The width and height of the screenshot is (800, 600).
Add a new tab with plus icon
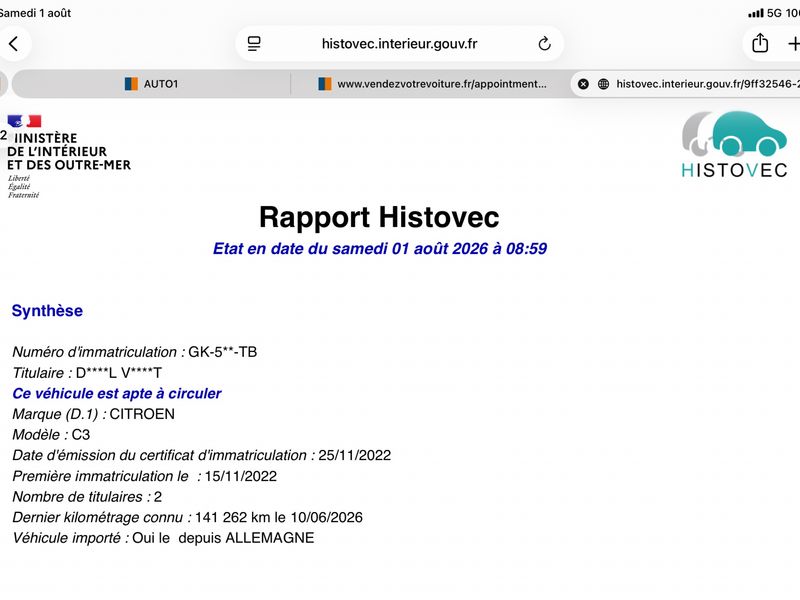(x=794, y=44)
